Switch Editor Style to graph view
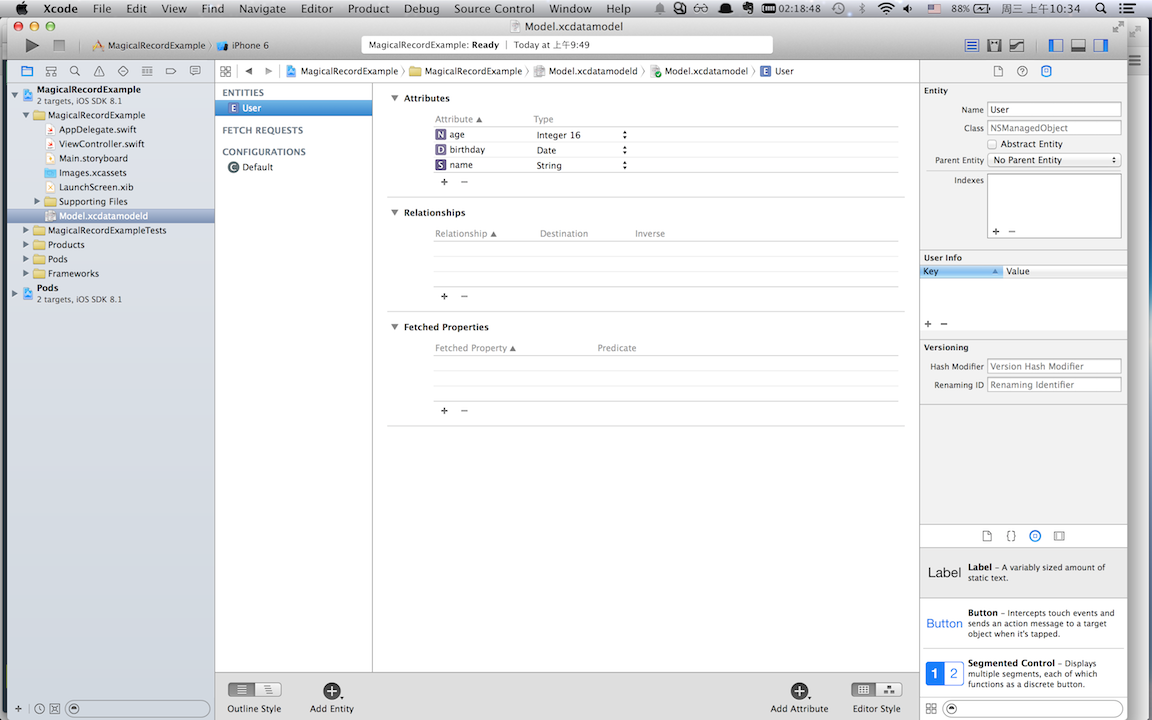 pyautogui.click(x=889, y=690)
